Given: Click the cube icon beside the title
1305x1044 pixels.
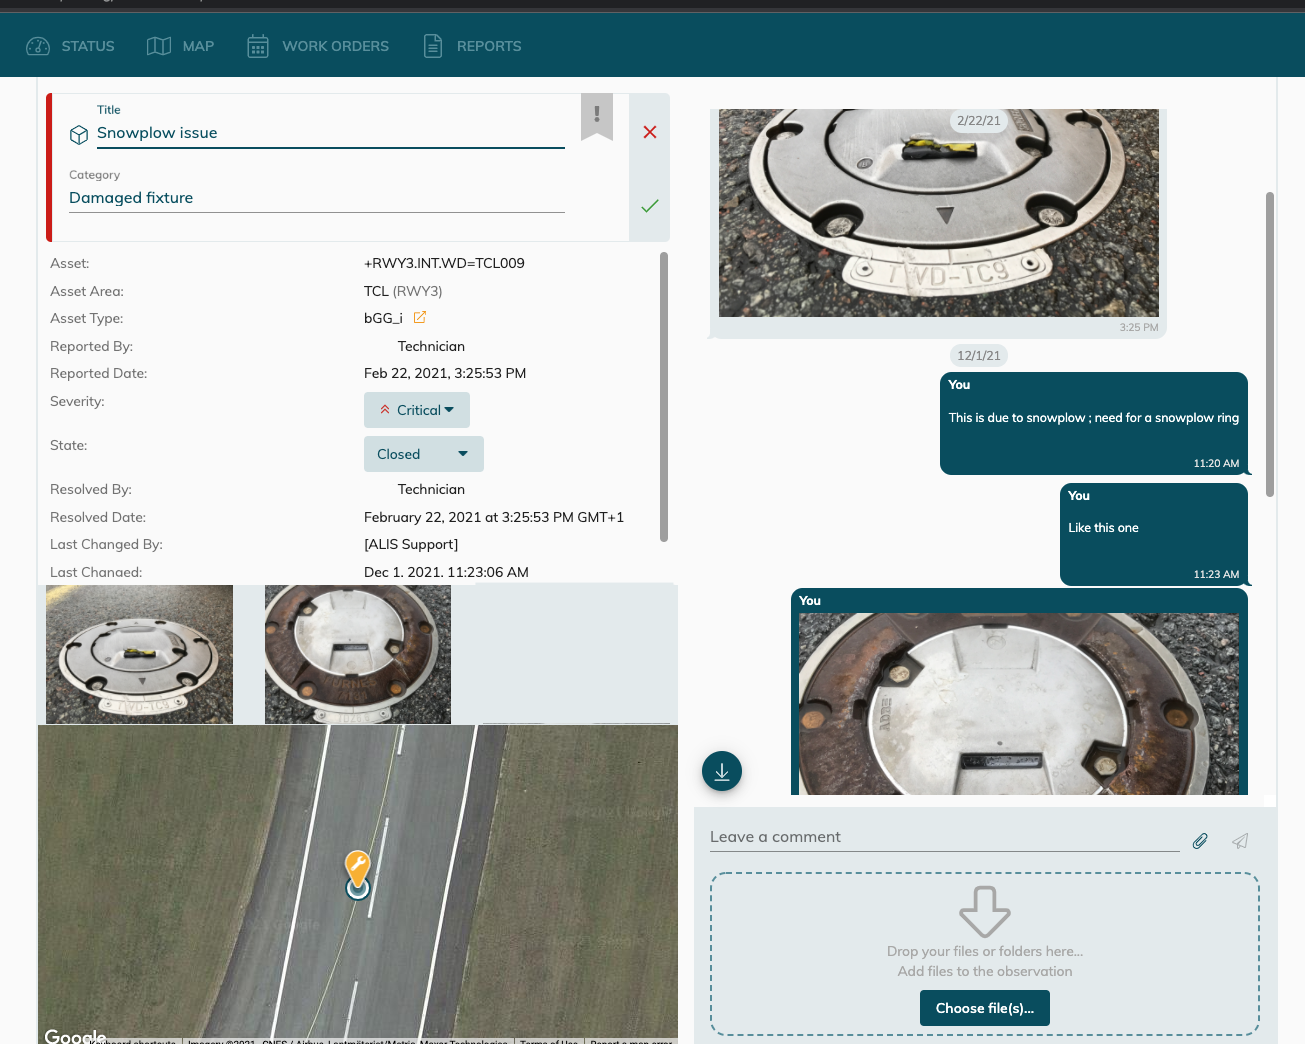Looking at the screenshot, I should click(79, 135).
